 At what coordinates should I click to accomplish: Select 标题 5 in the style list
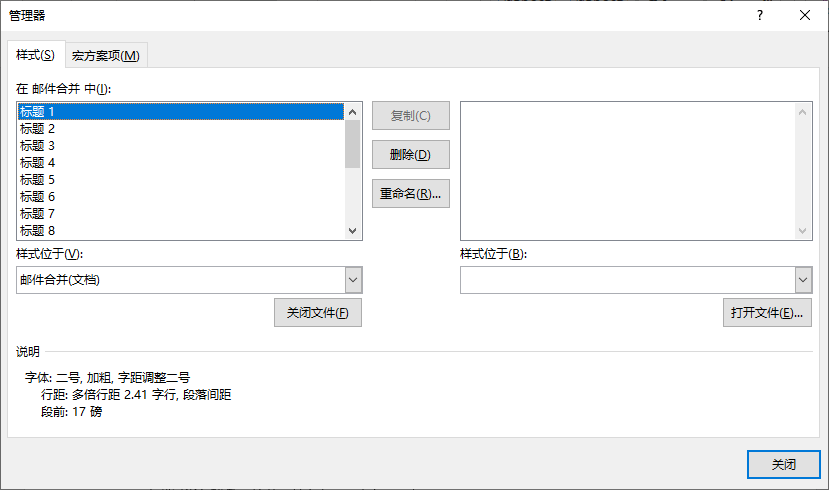click(x=181, y=179)
